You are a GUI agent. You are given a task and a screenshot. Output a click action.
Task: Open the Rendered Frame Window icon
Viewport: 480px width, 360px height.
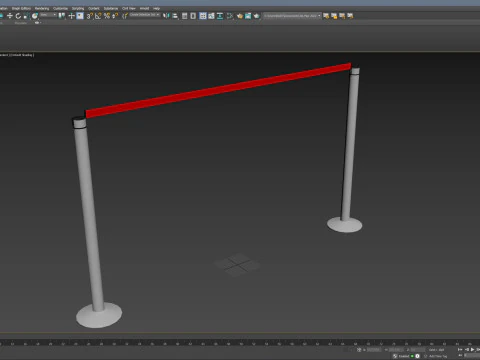(x=248, y=16)
